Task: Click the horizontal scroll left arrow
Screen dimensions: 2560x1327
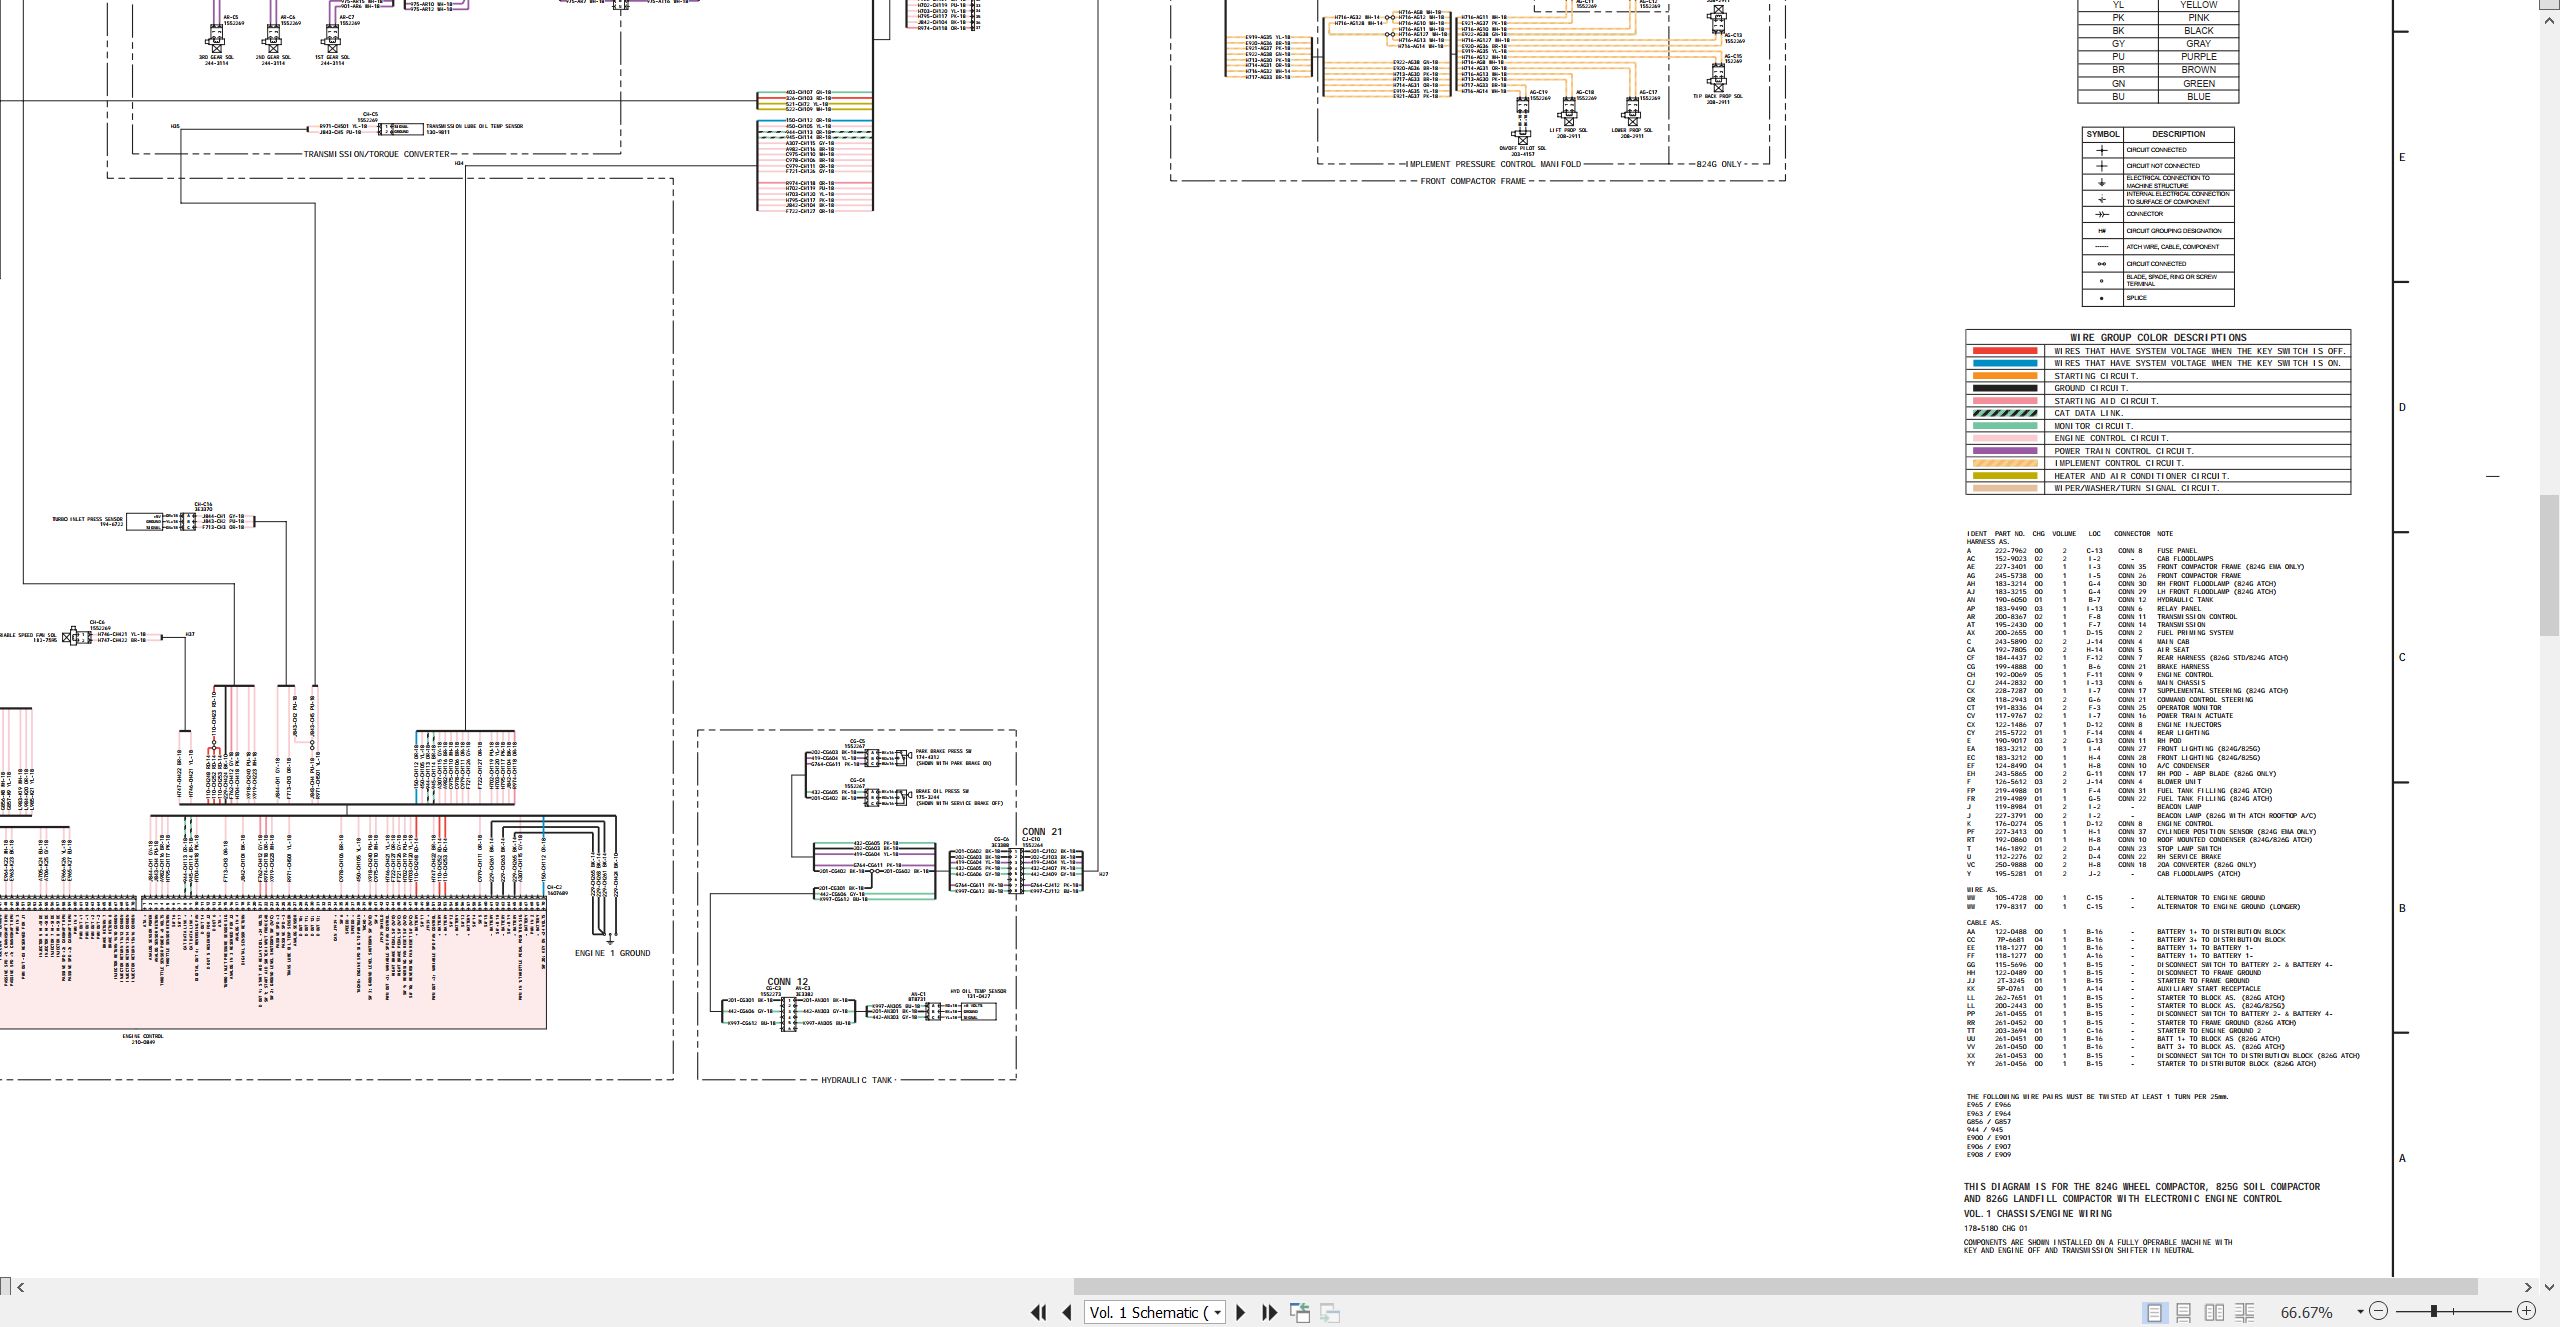Action: click(x=21, y=1287)
